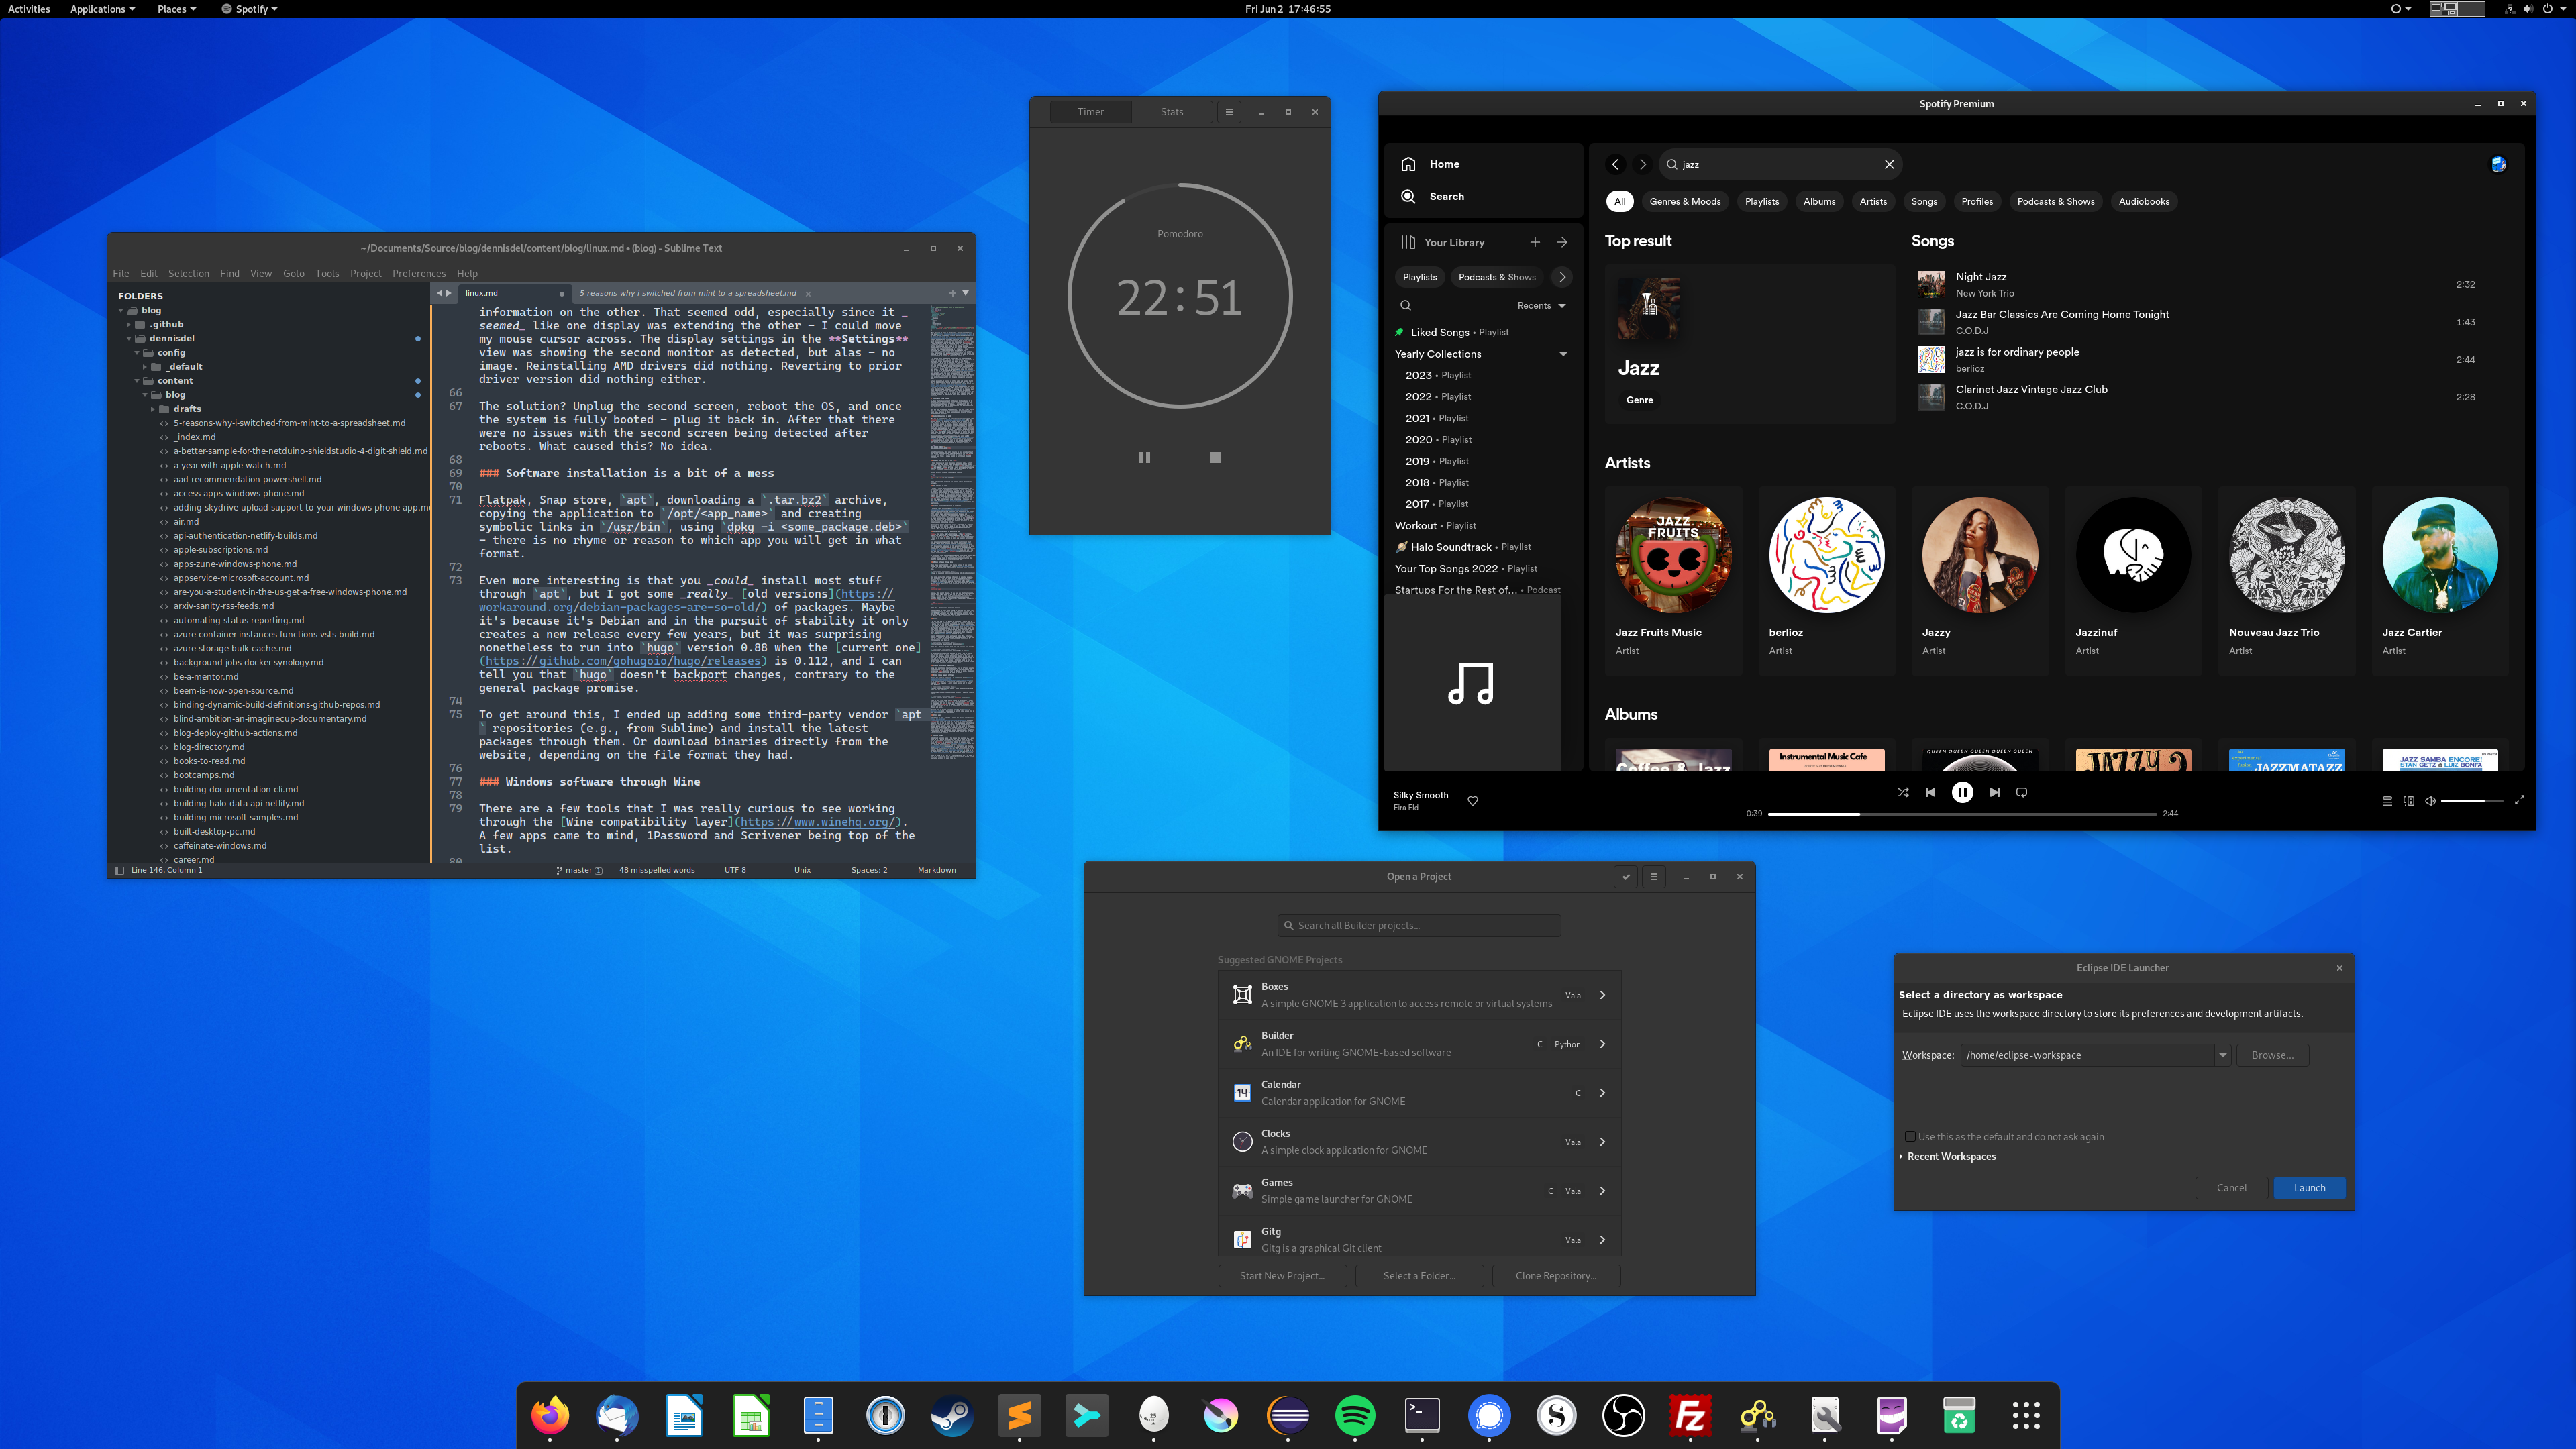Click Spotify back navigation arrow
The width and height of the screenshot is (2576, 1449).
point(1615,164)
